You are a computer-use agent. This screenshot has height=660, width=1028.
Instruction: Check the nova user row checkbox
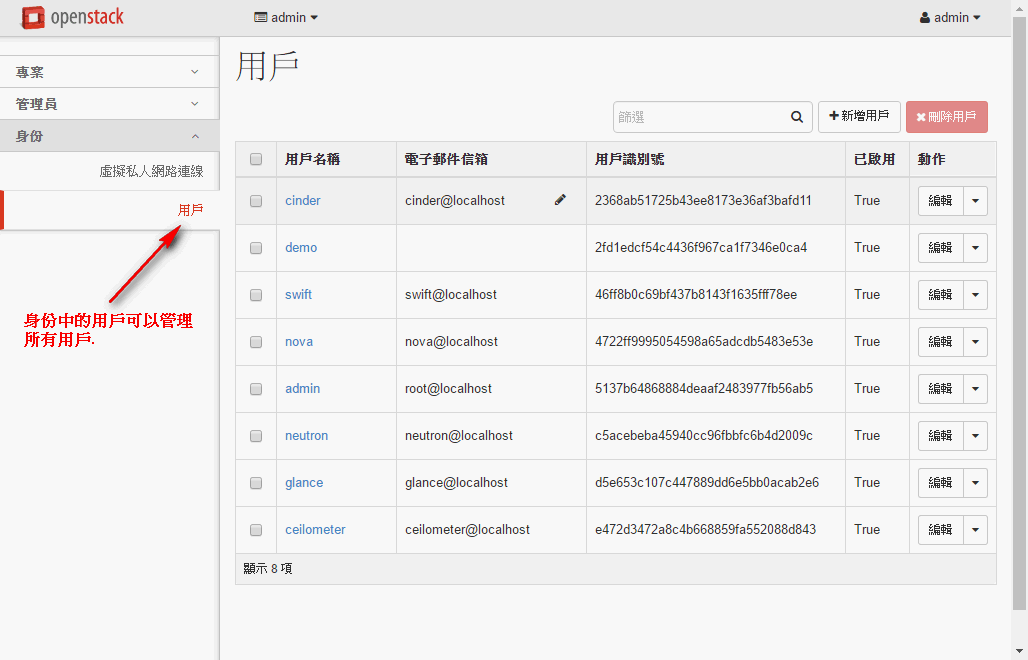256,342
